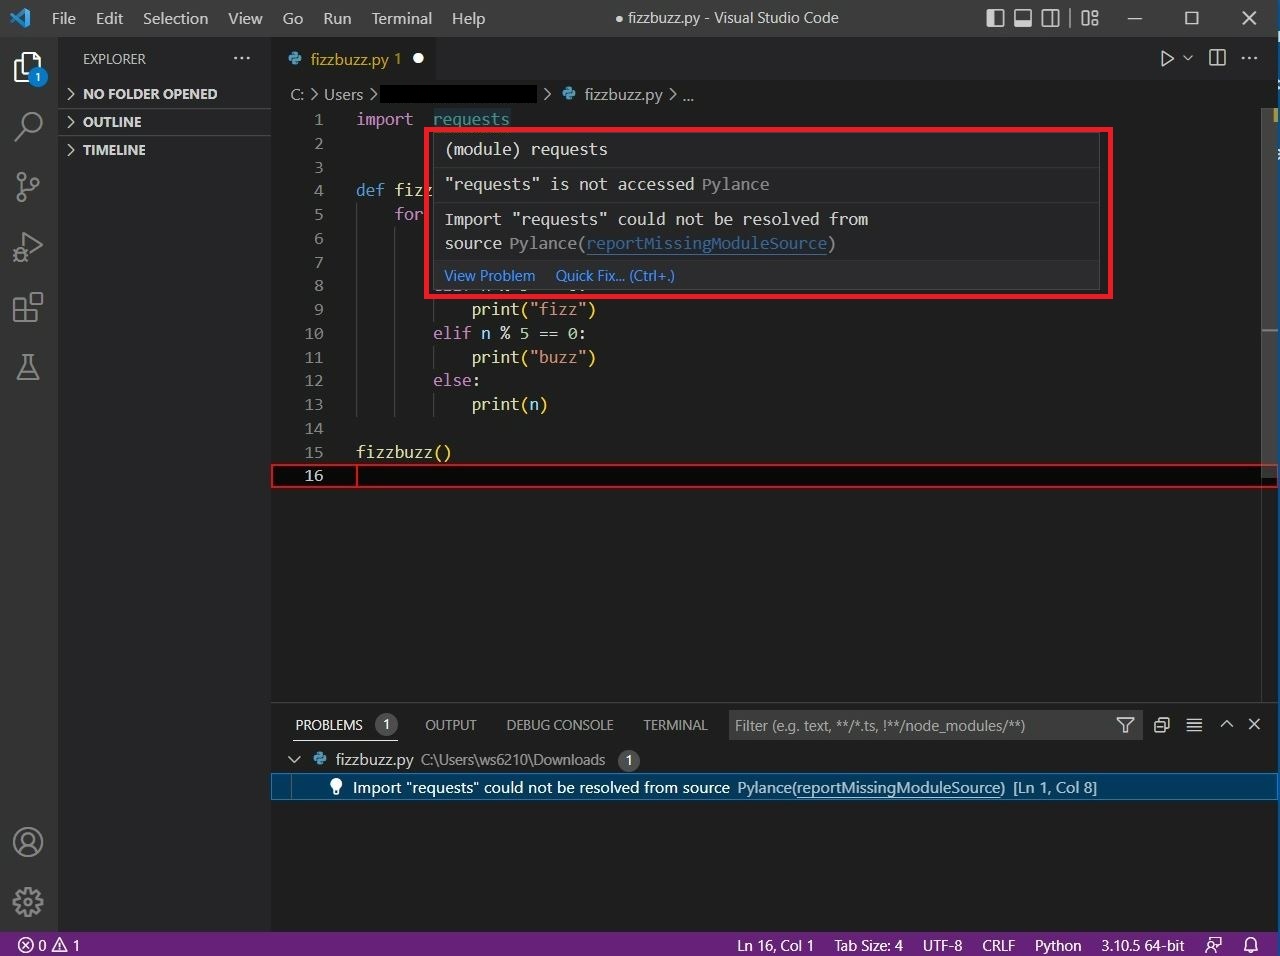
Task: Run Python file with play icon
Action: (1167, 58)
